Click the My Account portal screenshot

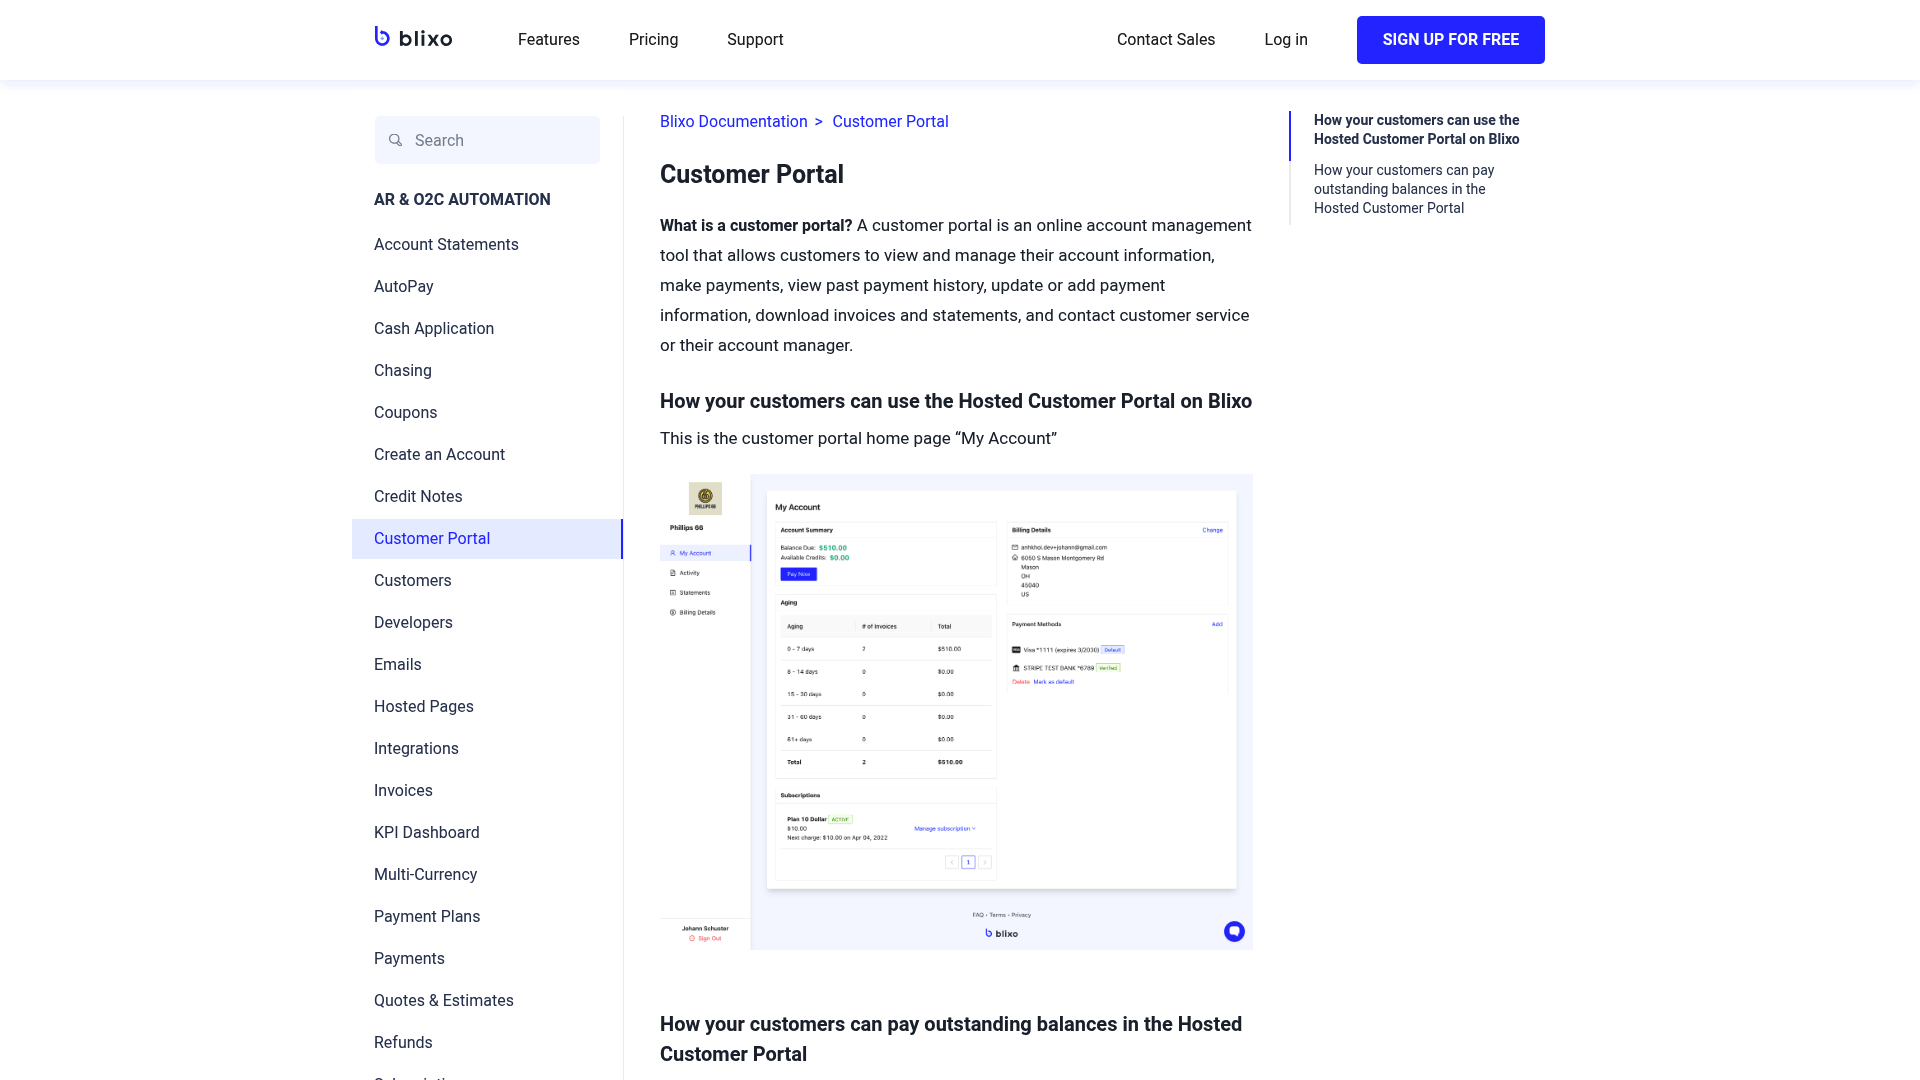click(956, 712)
